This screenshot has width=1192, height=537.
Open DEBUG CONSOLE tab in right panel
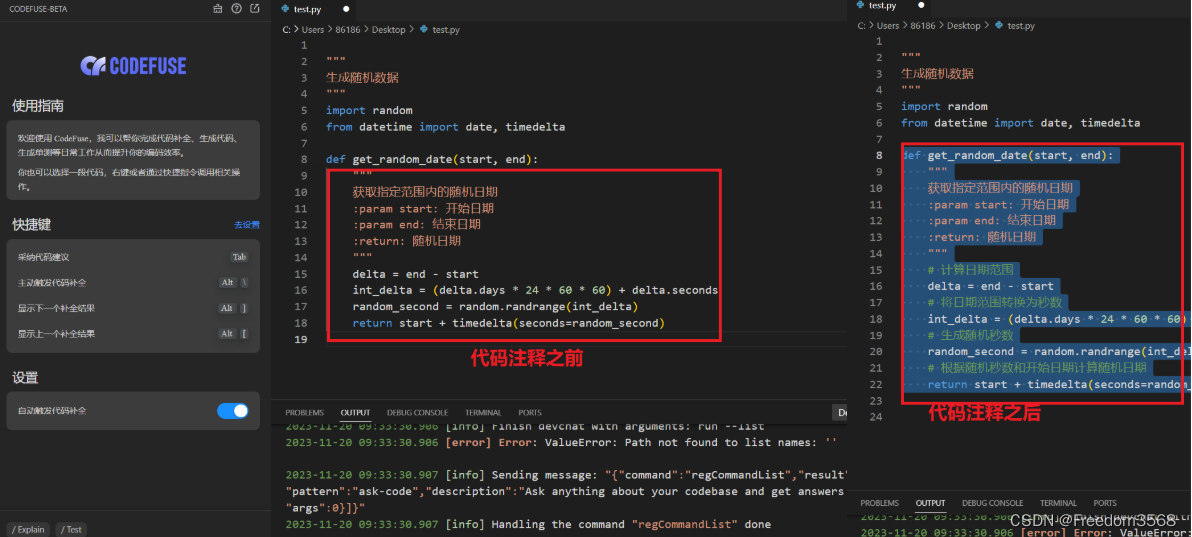pos(993,503)
